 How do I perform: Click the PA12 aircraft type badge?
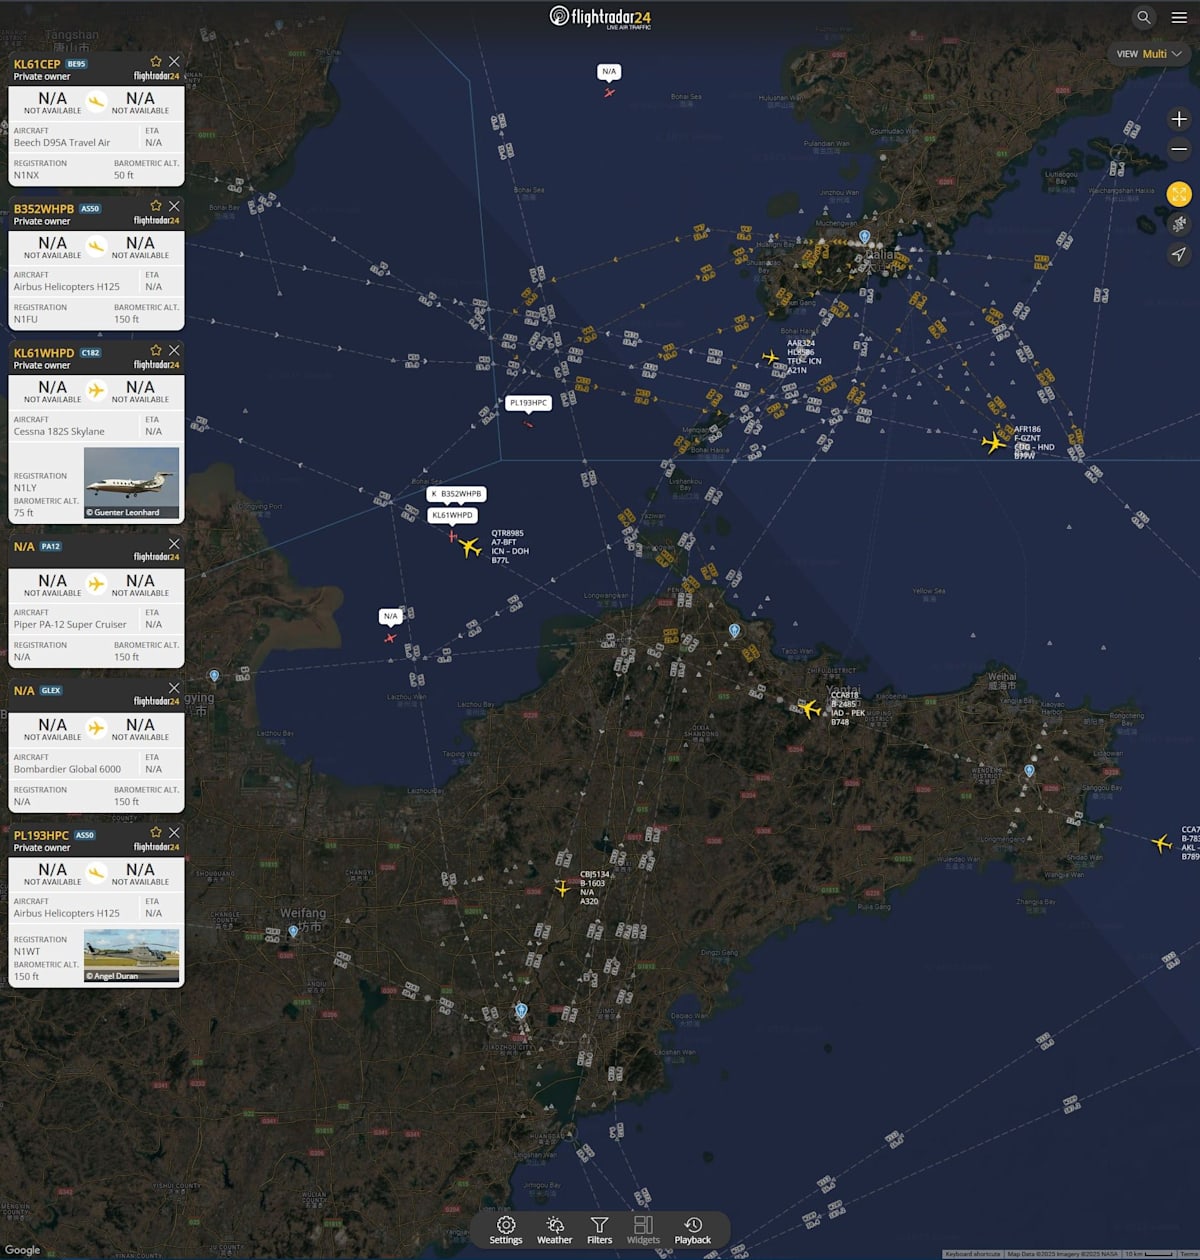click(x=51, y=547)
